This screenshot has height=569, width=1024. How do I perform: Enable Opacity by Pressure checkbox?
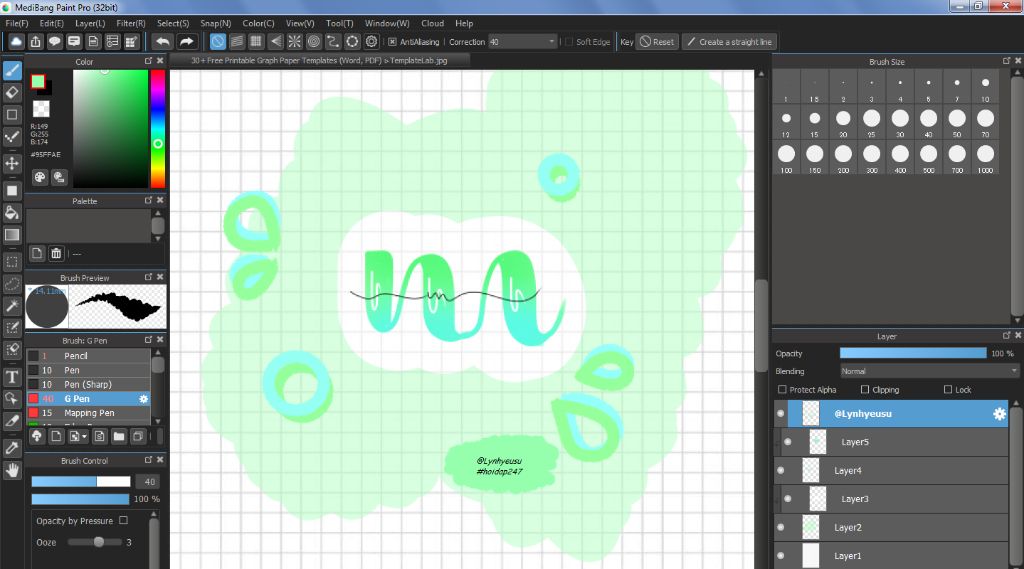click(123, 521)
